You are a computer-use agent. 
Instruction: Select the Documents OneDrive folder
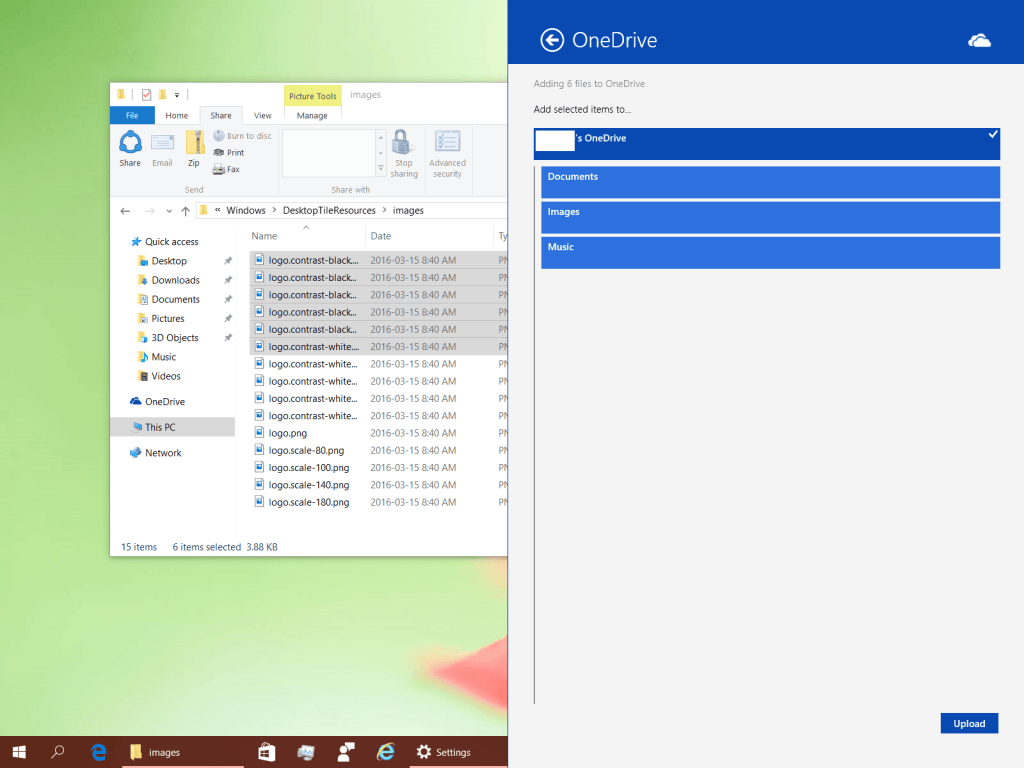770,182
